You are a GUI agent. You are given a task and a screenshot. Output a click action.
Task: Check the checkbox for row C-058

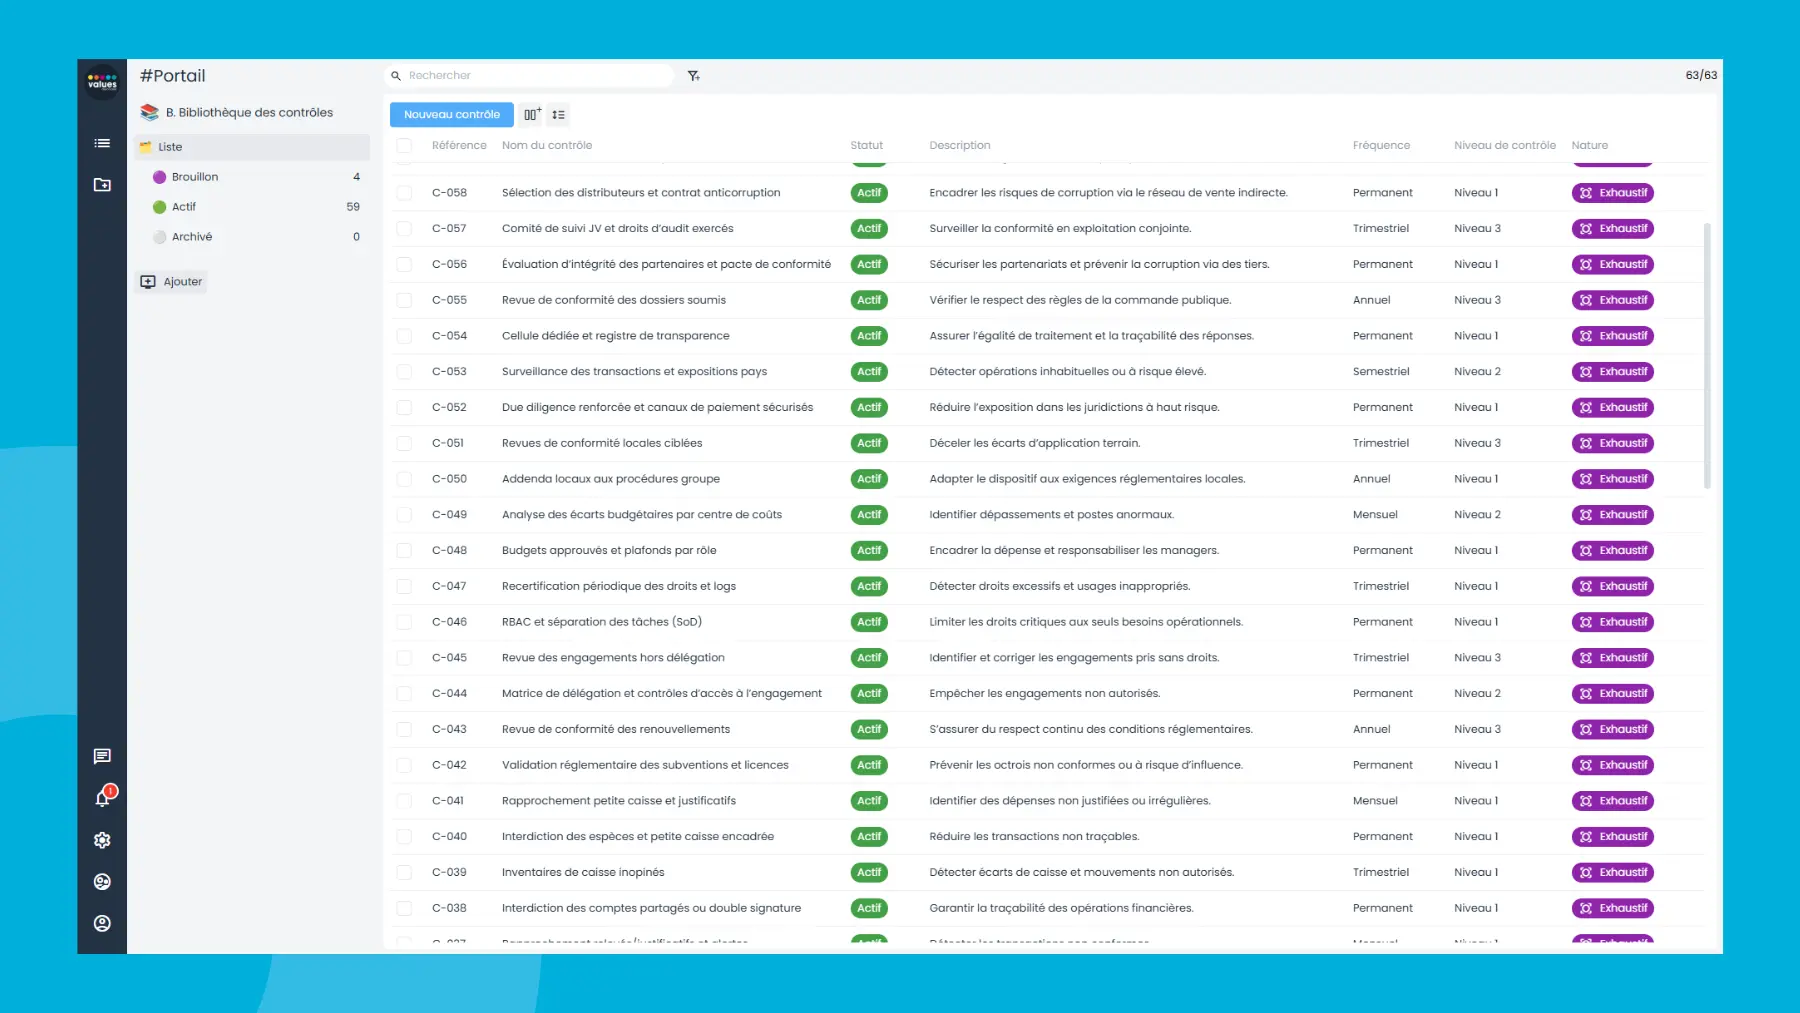click(404, 192)
